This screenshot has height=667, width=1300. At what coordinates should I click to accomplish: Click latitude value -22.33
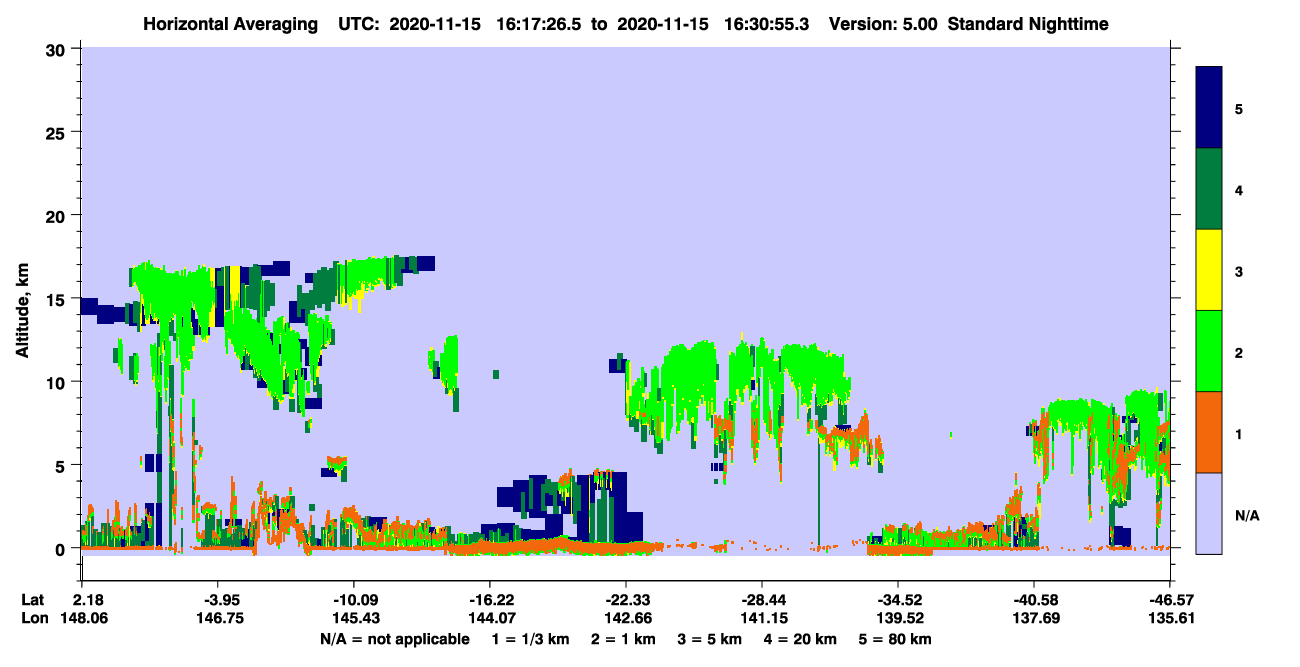point(625,600)
